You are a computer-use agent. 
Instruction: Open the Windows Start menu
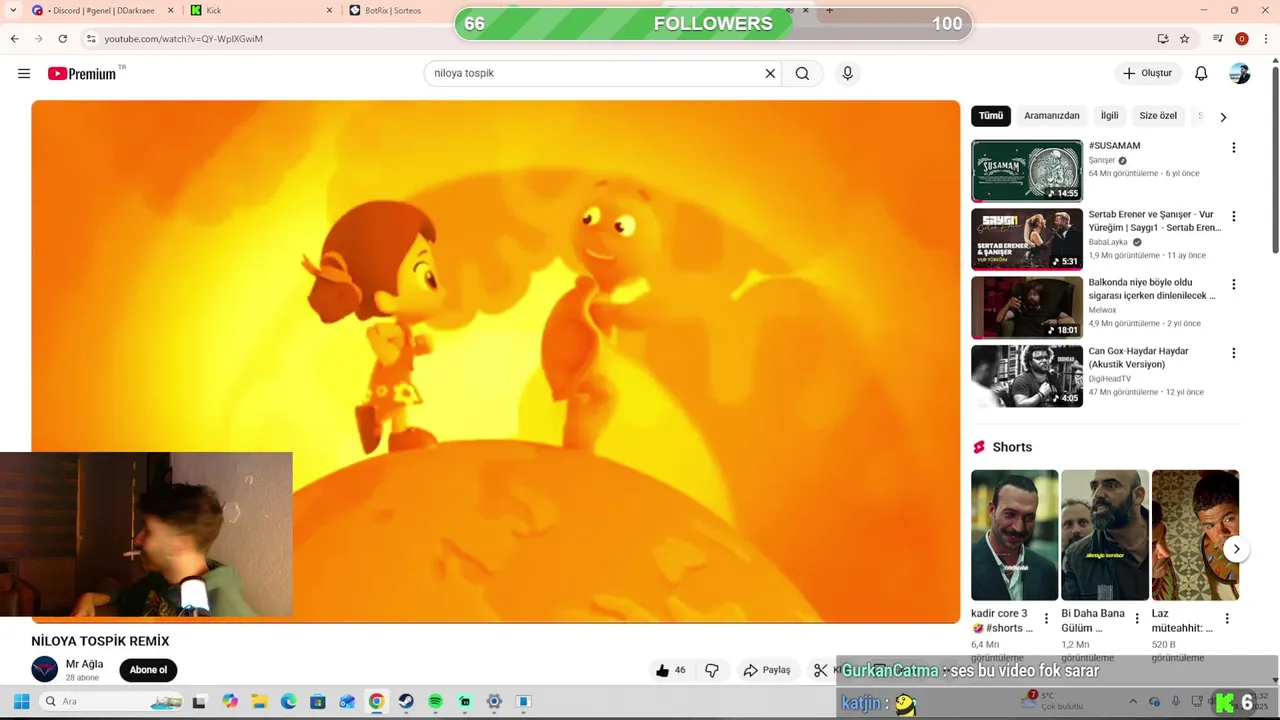pos(21,701)
